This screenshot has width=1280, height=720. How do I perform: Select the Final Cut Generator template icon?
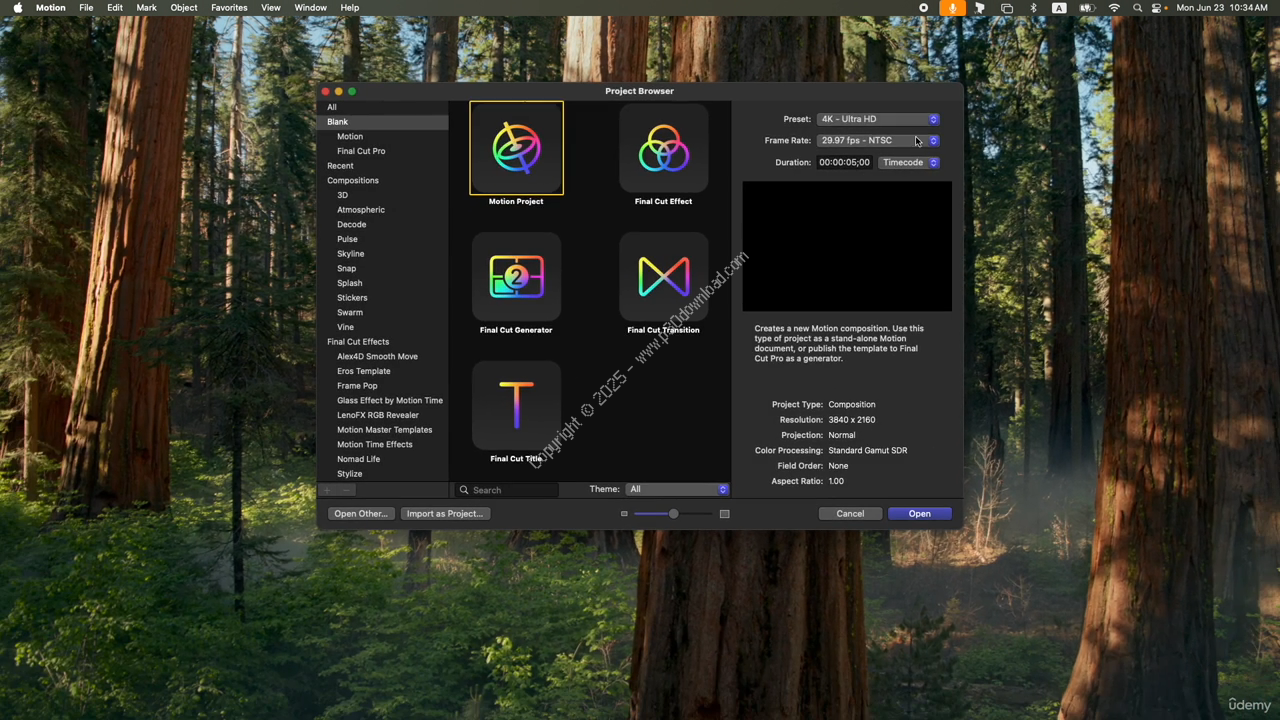click(x=516, y=277)
